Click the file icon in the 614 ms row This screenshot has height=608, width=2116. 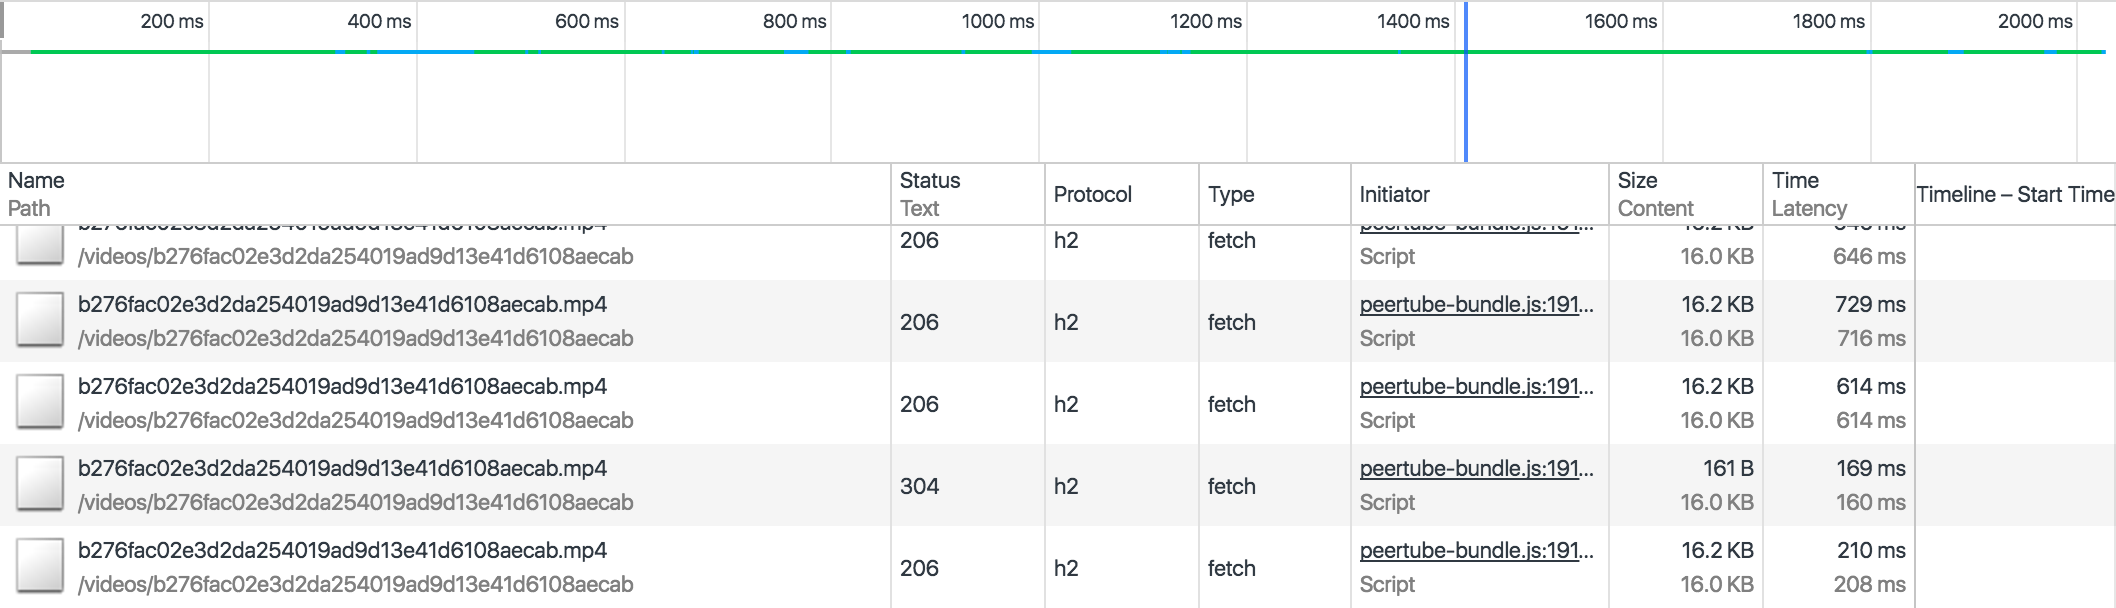(40, 403)
